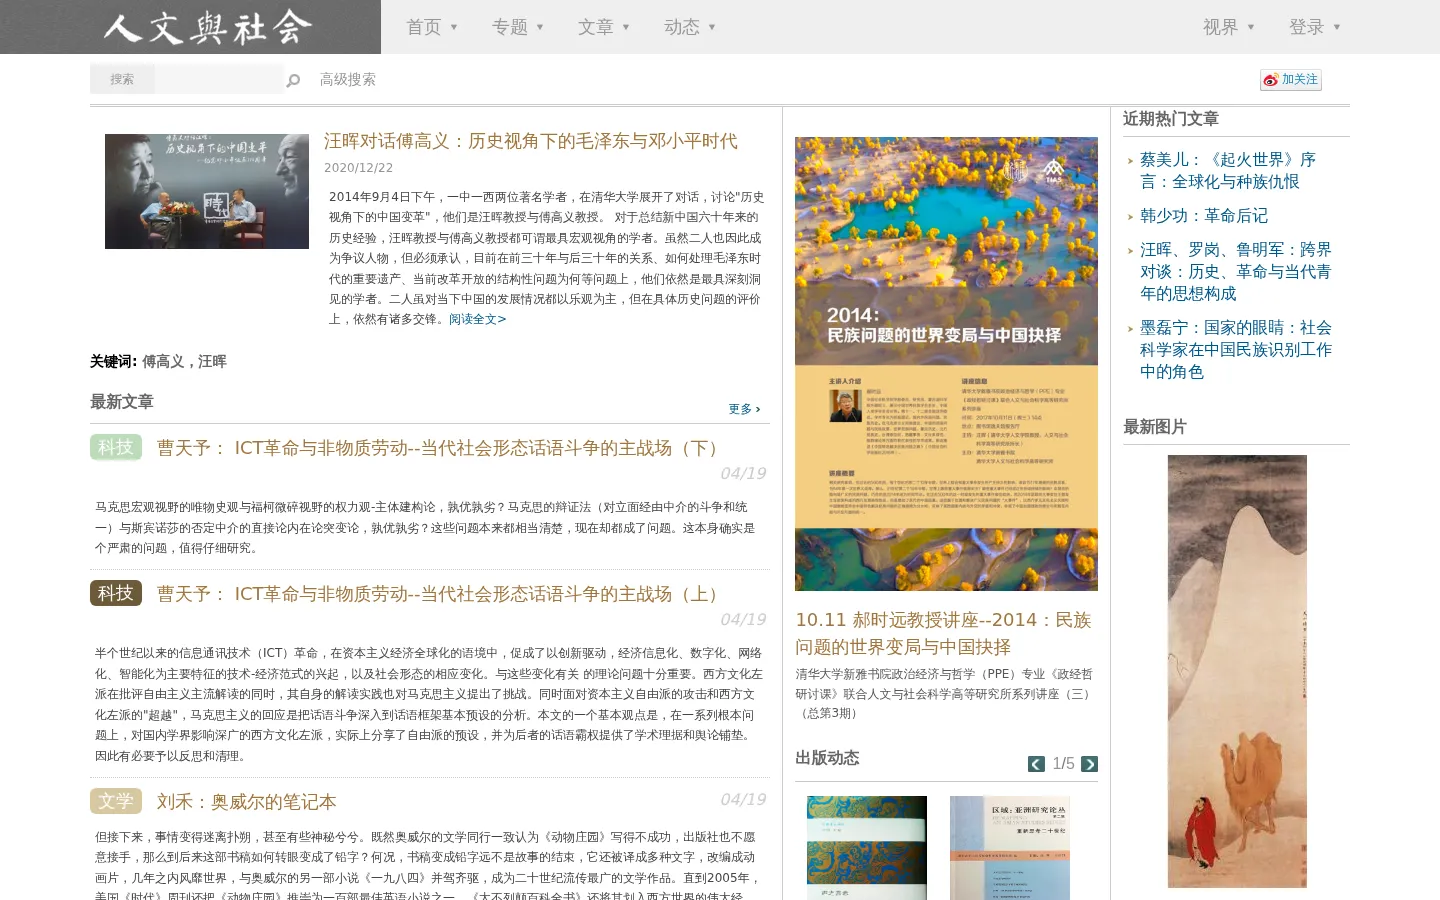Screen dimensions: 1440x900
Task: Click 阅读全文 read more link
Action: [x=477, y=319]
